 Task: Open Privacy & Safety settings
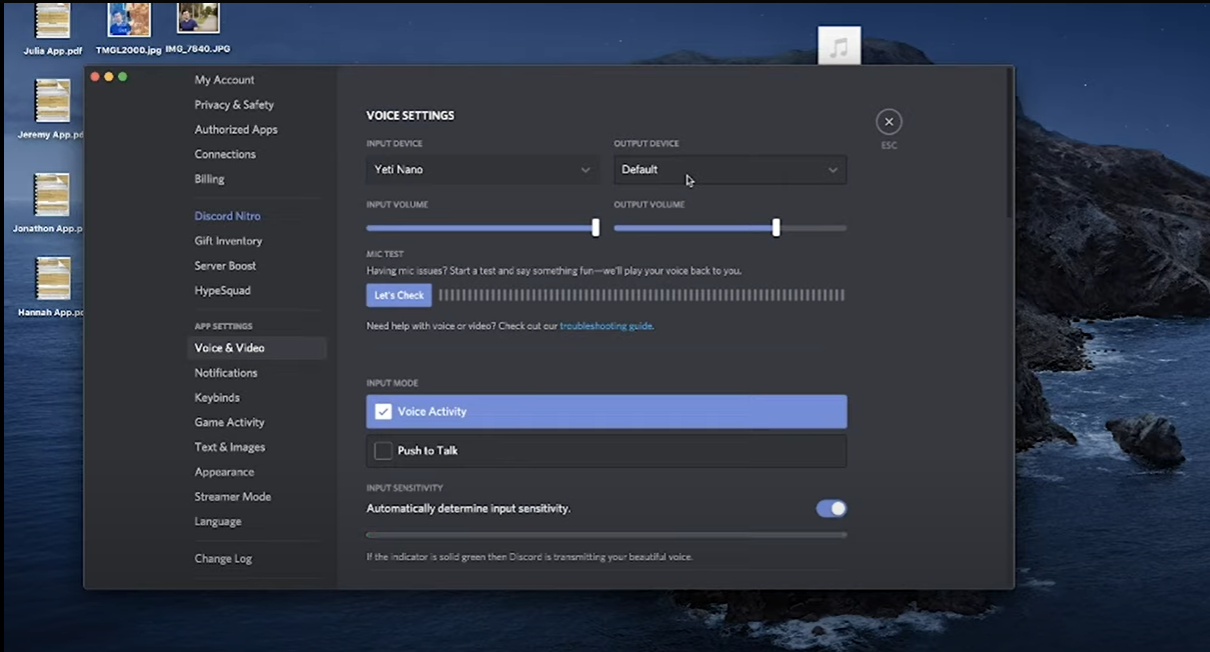[234, 105]
